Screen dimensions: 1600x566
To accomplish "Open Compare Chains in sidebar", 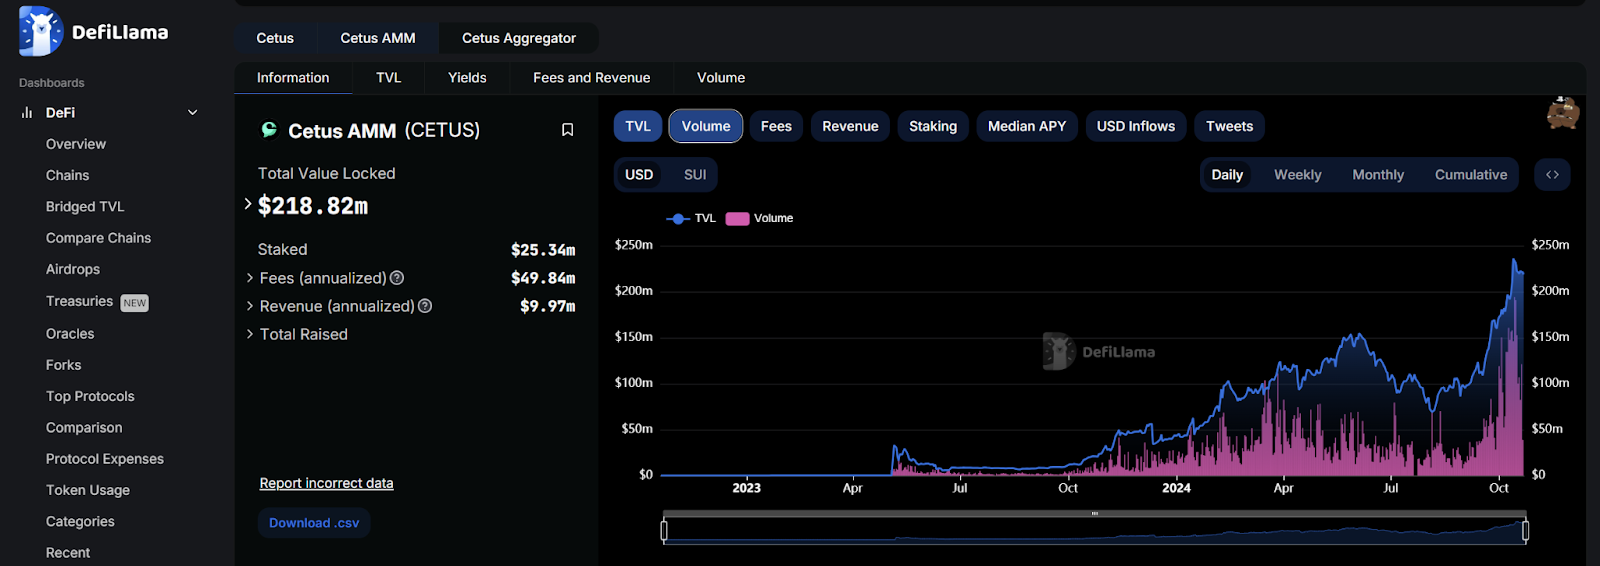I will 98,238.
